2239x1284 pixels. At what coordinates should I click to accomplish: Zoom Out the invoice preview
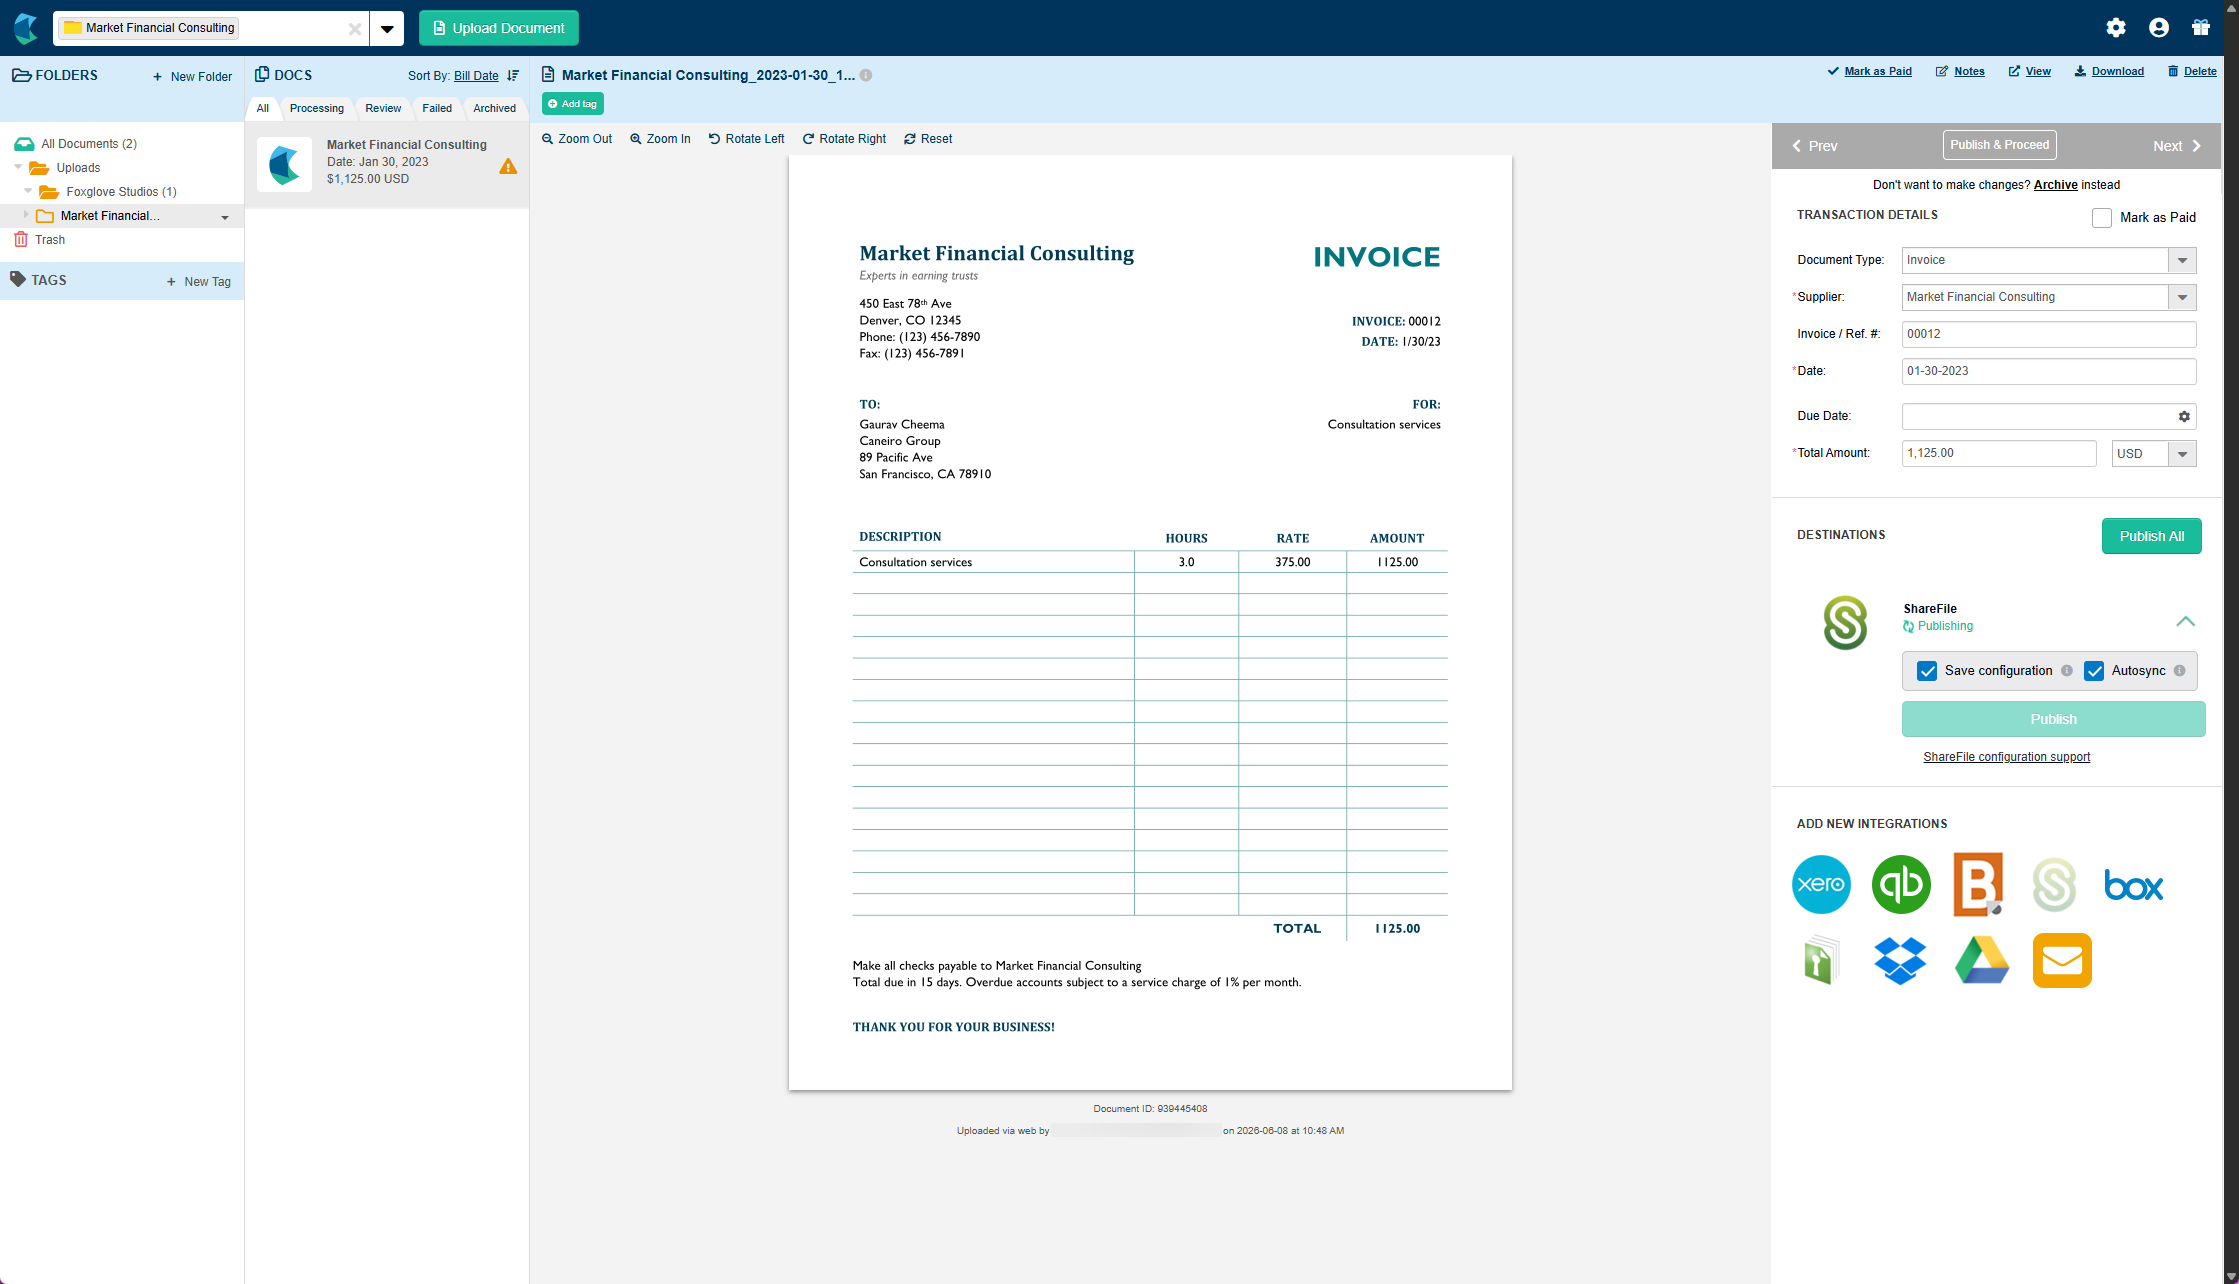click(577, 139)
